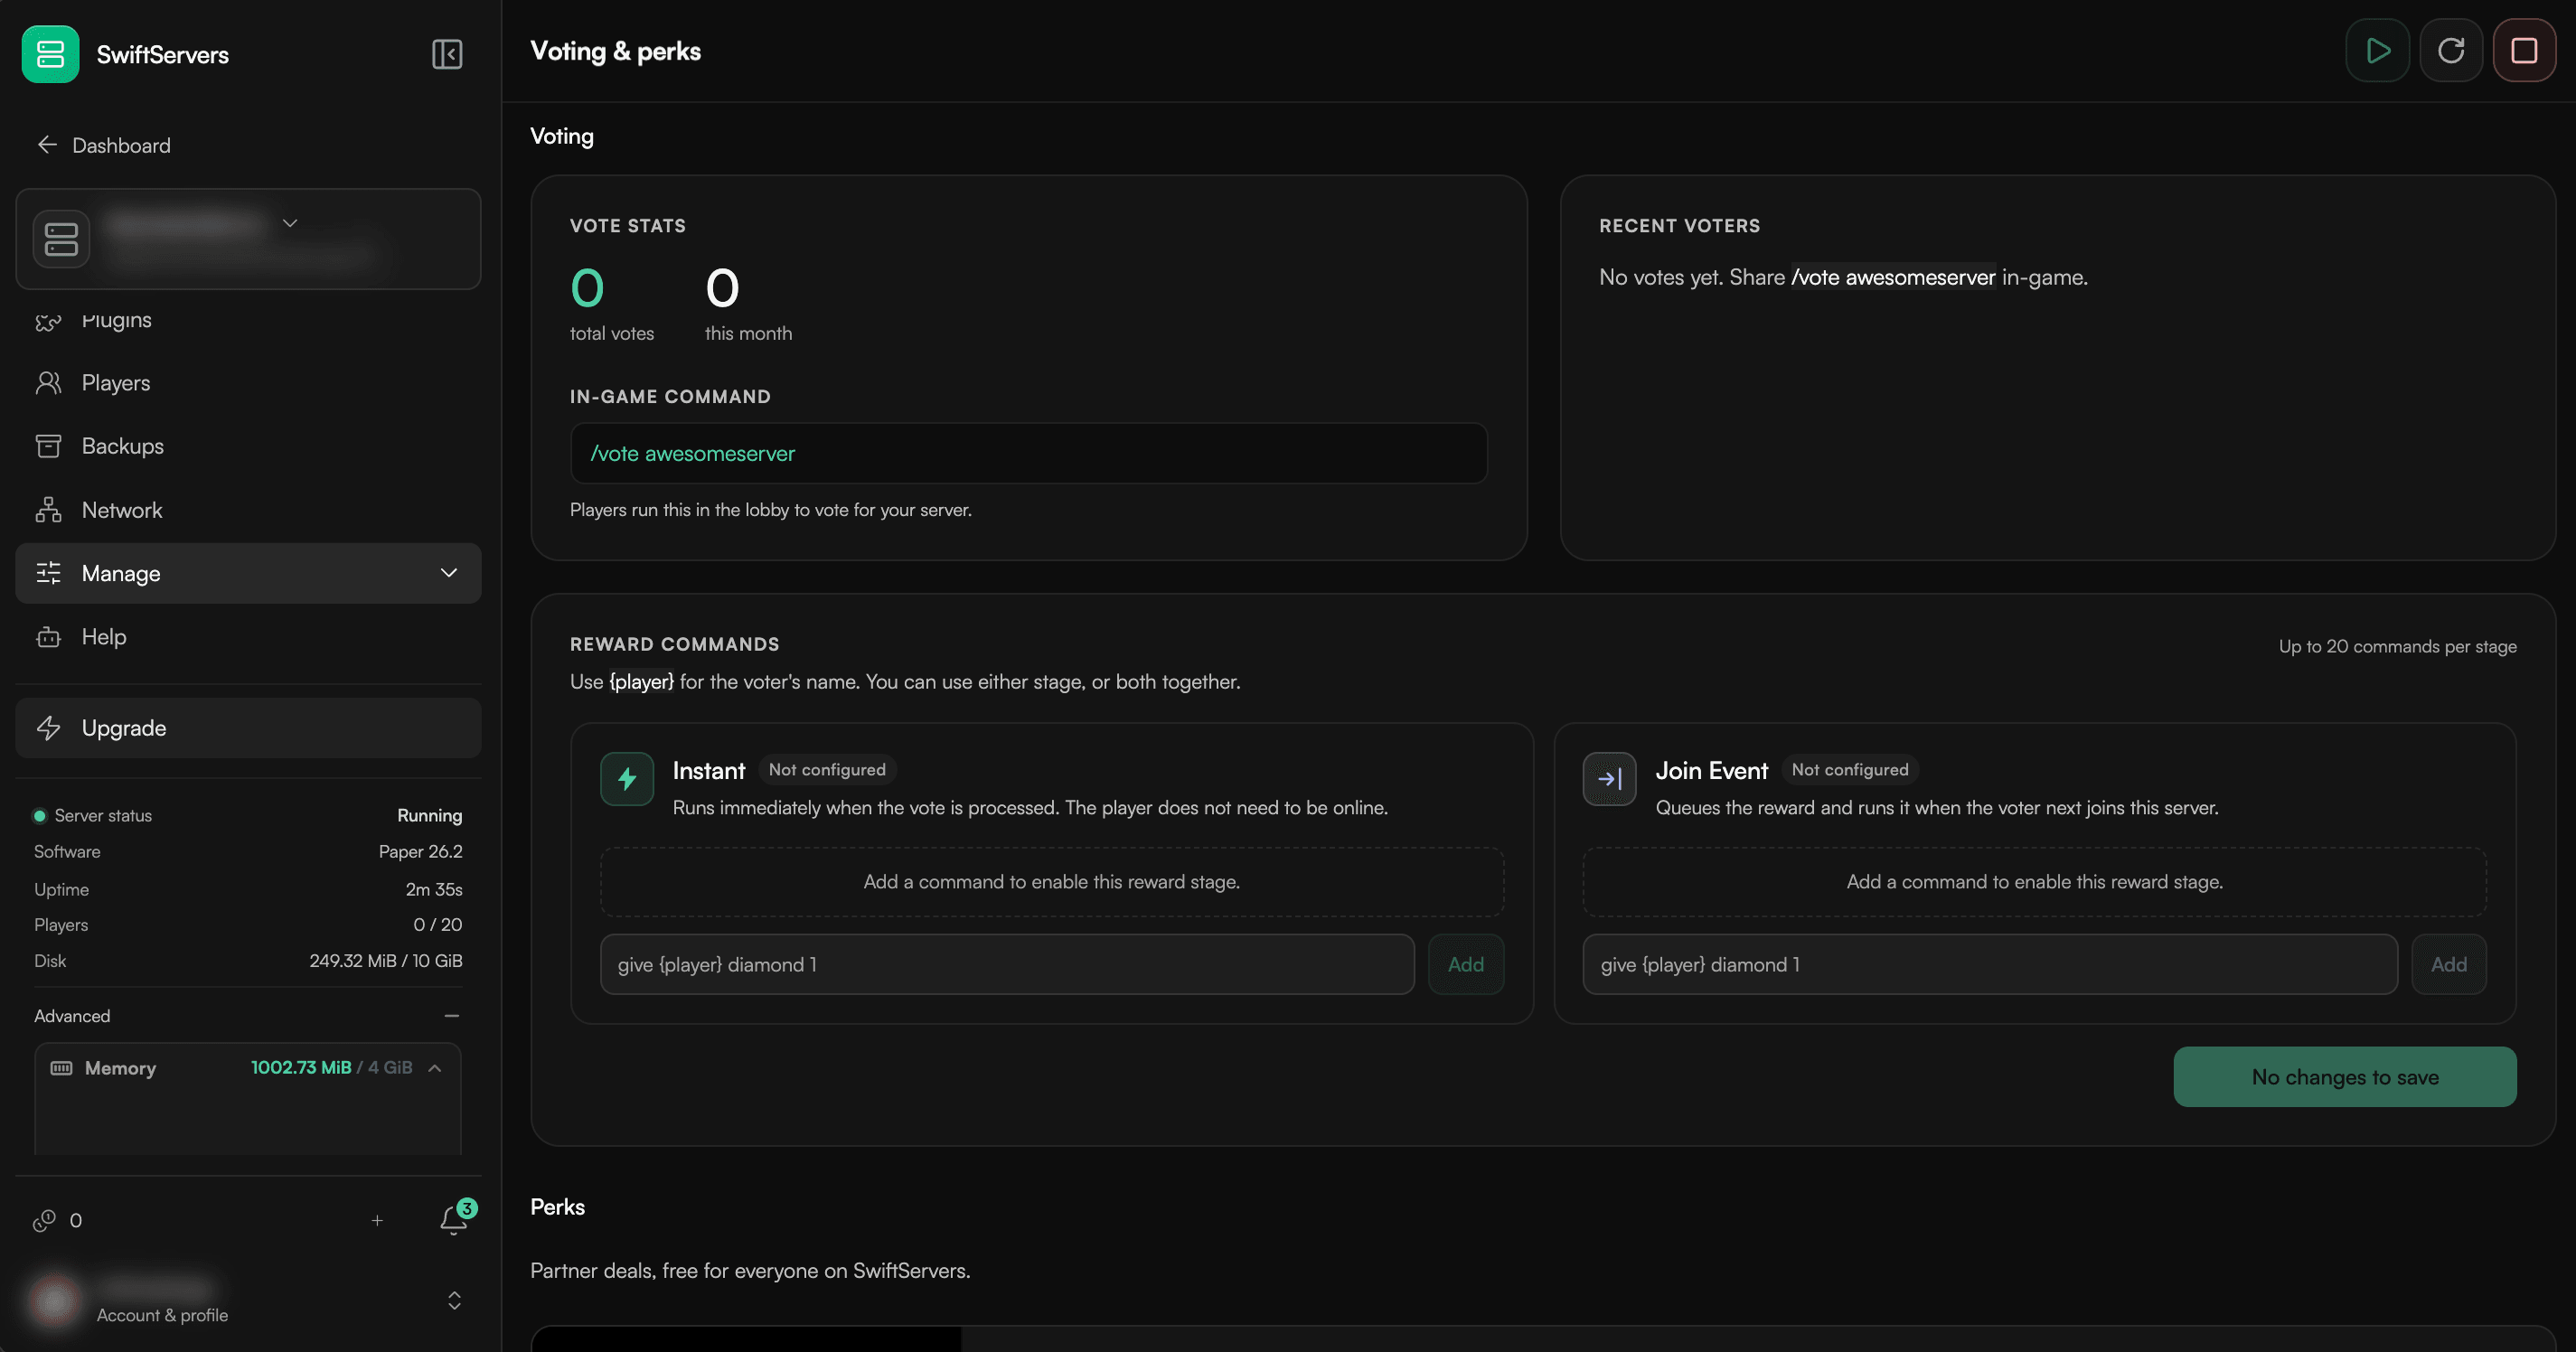
Task: Click the Network nodes icon
Action: pyautogui.click(x=48, y=510)
